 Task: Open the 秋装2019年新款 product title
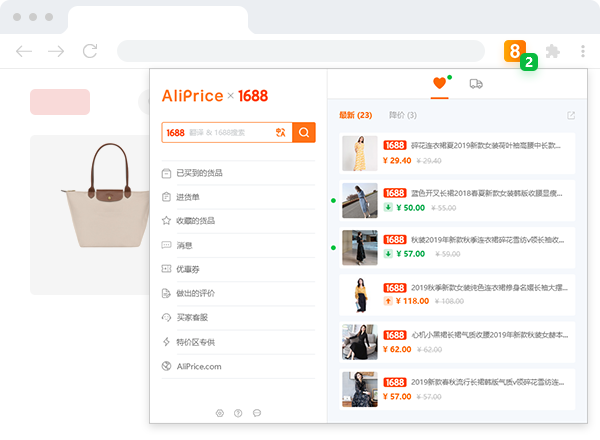click(488, 240)
